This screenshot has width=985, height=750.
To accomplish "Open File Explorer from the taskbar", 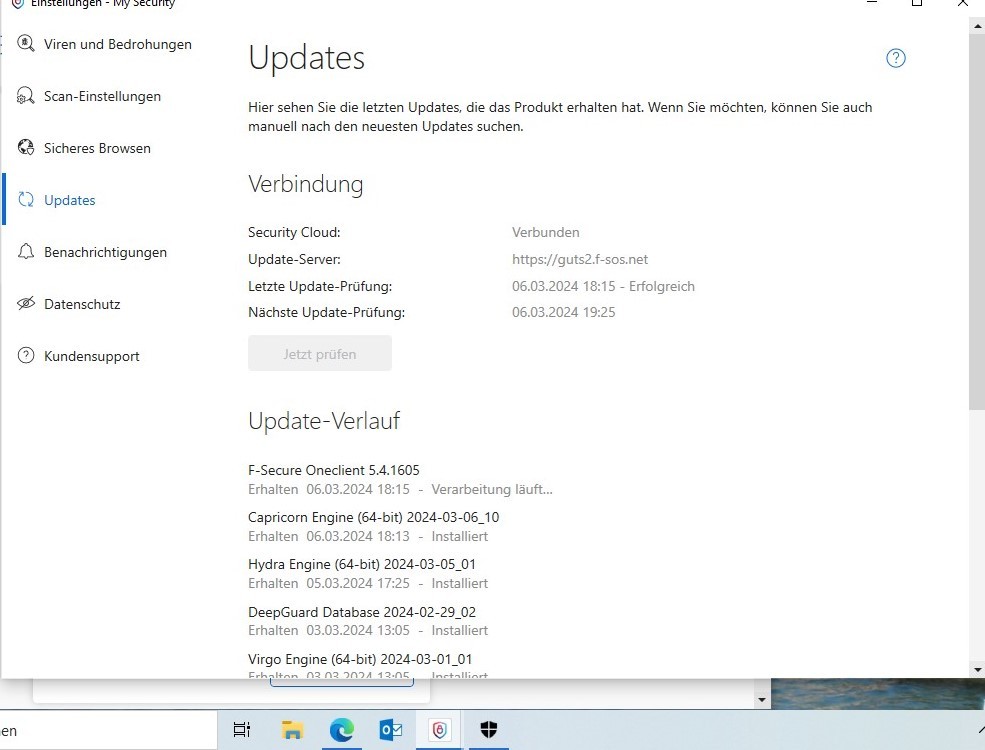I will coord(292,731).
